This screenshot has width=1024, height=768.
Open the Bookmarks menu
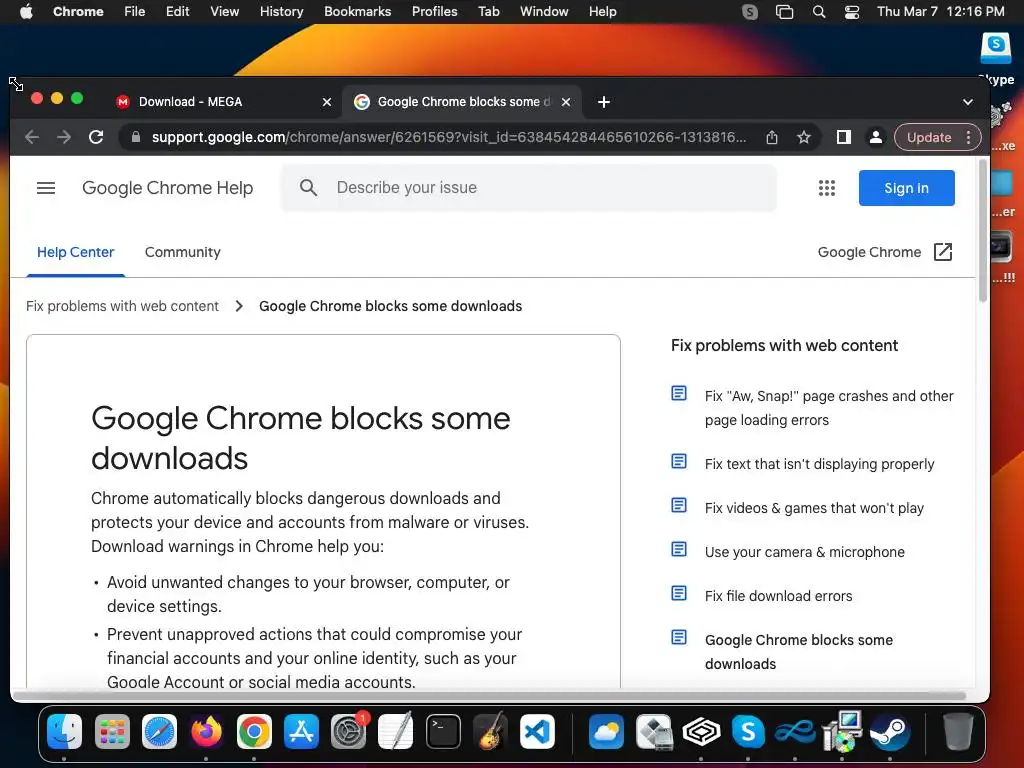tap(358, 12)
